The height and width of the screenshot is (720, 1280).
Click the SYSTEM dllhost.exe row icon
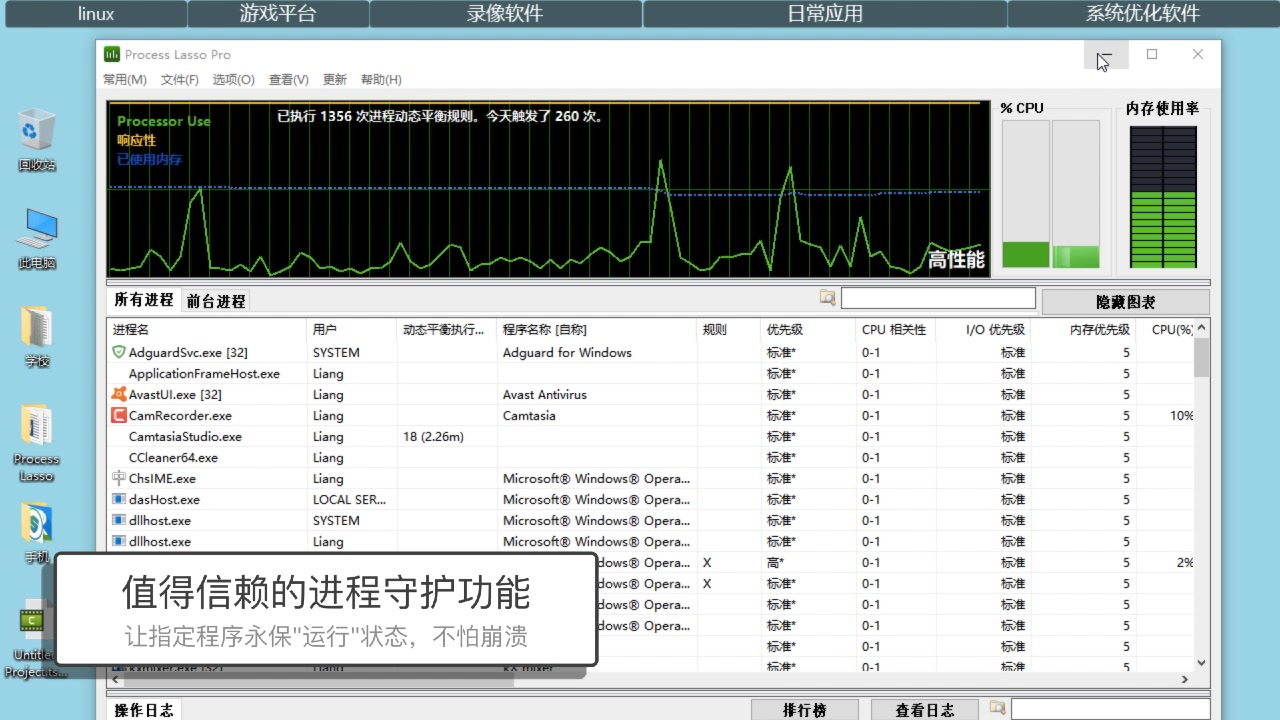(119, 520)
